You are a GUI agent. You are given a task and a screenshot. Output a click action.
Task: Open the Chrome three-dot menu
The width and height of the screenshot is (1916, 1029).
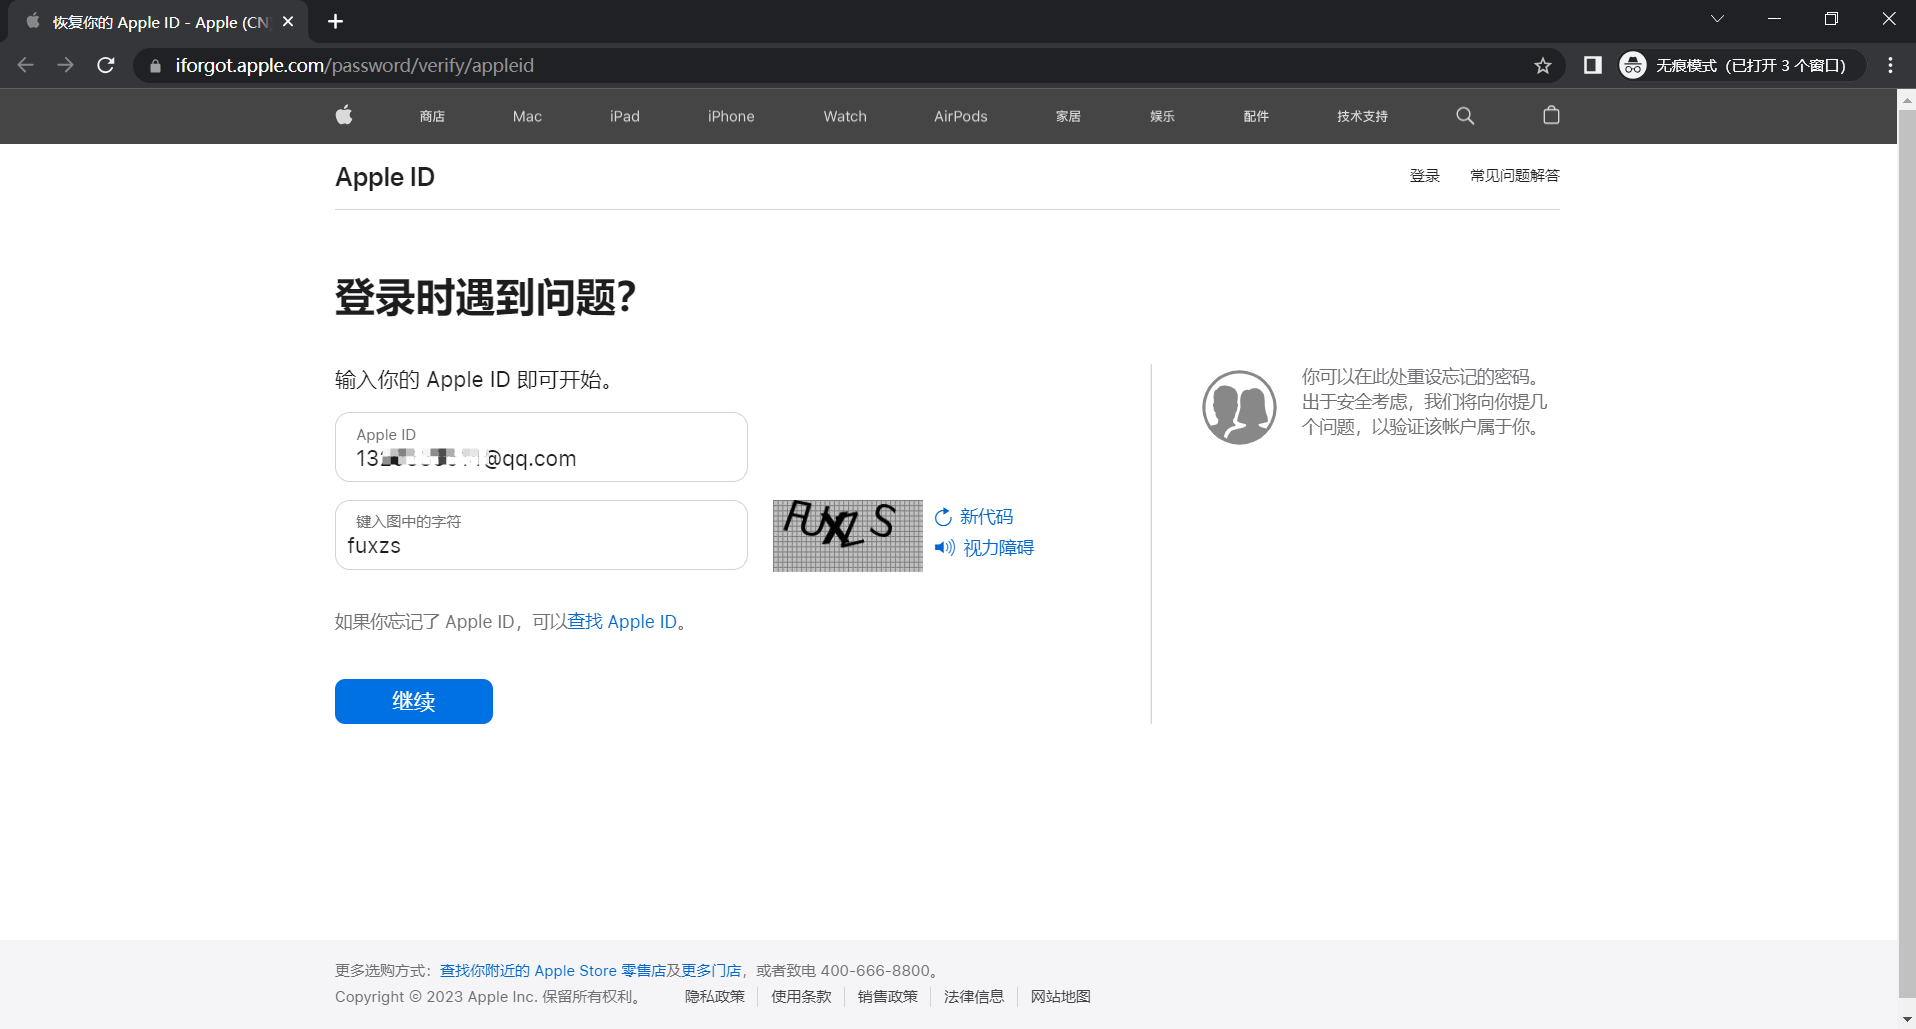(1890, 65)
